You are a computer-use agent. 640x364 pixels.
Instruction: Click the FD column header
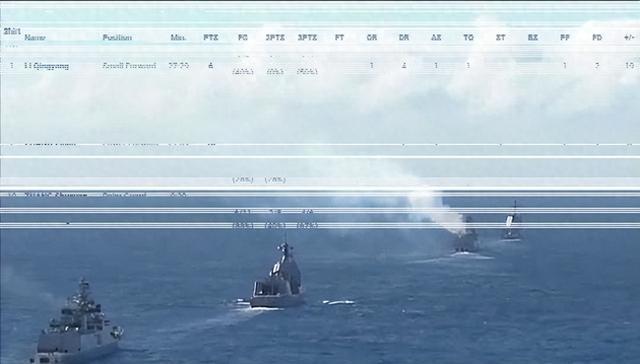pos(597,38)
